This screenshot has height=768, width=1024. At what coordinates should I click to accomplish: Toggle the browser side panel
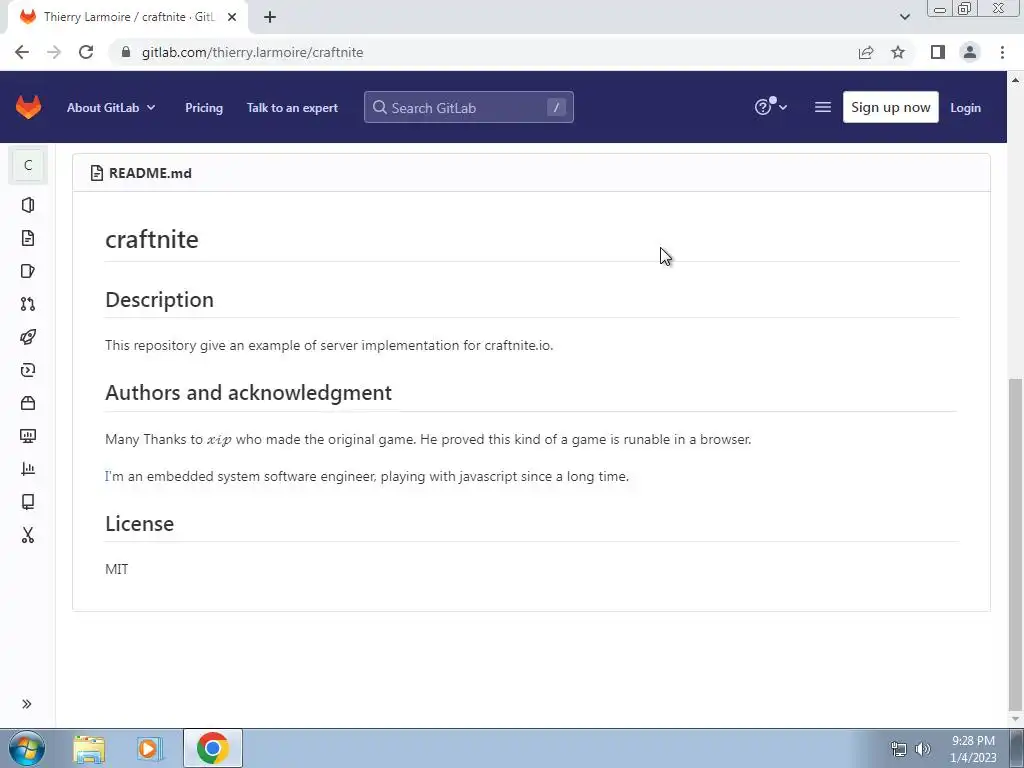938,52
